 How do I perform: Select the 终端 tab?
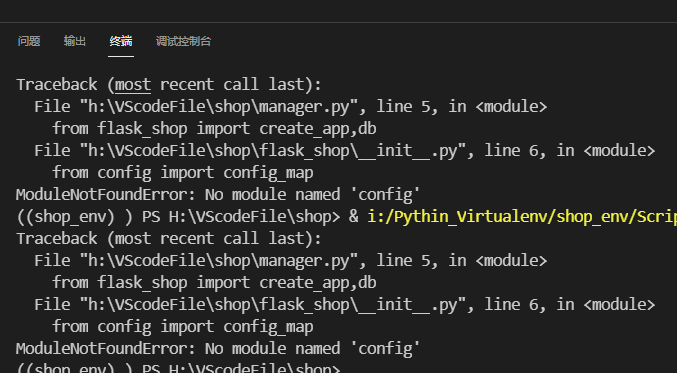[x=121, y=41]
